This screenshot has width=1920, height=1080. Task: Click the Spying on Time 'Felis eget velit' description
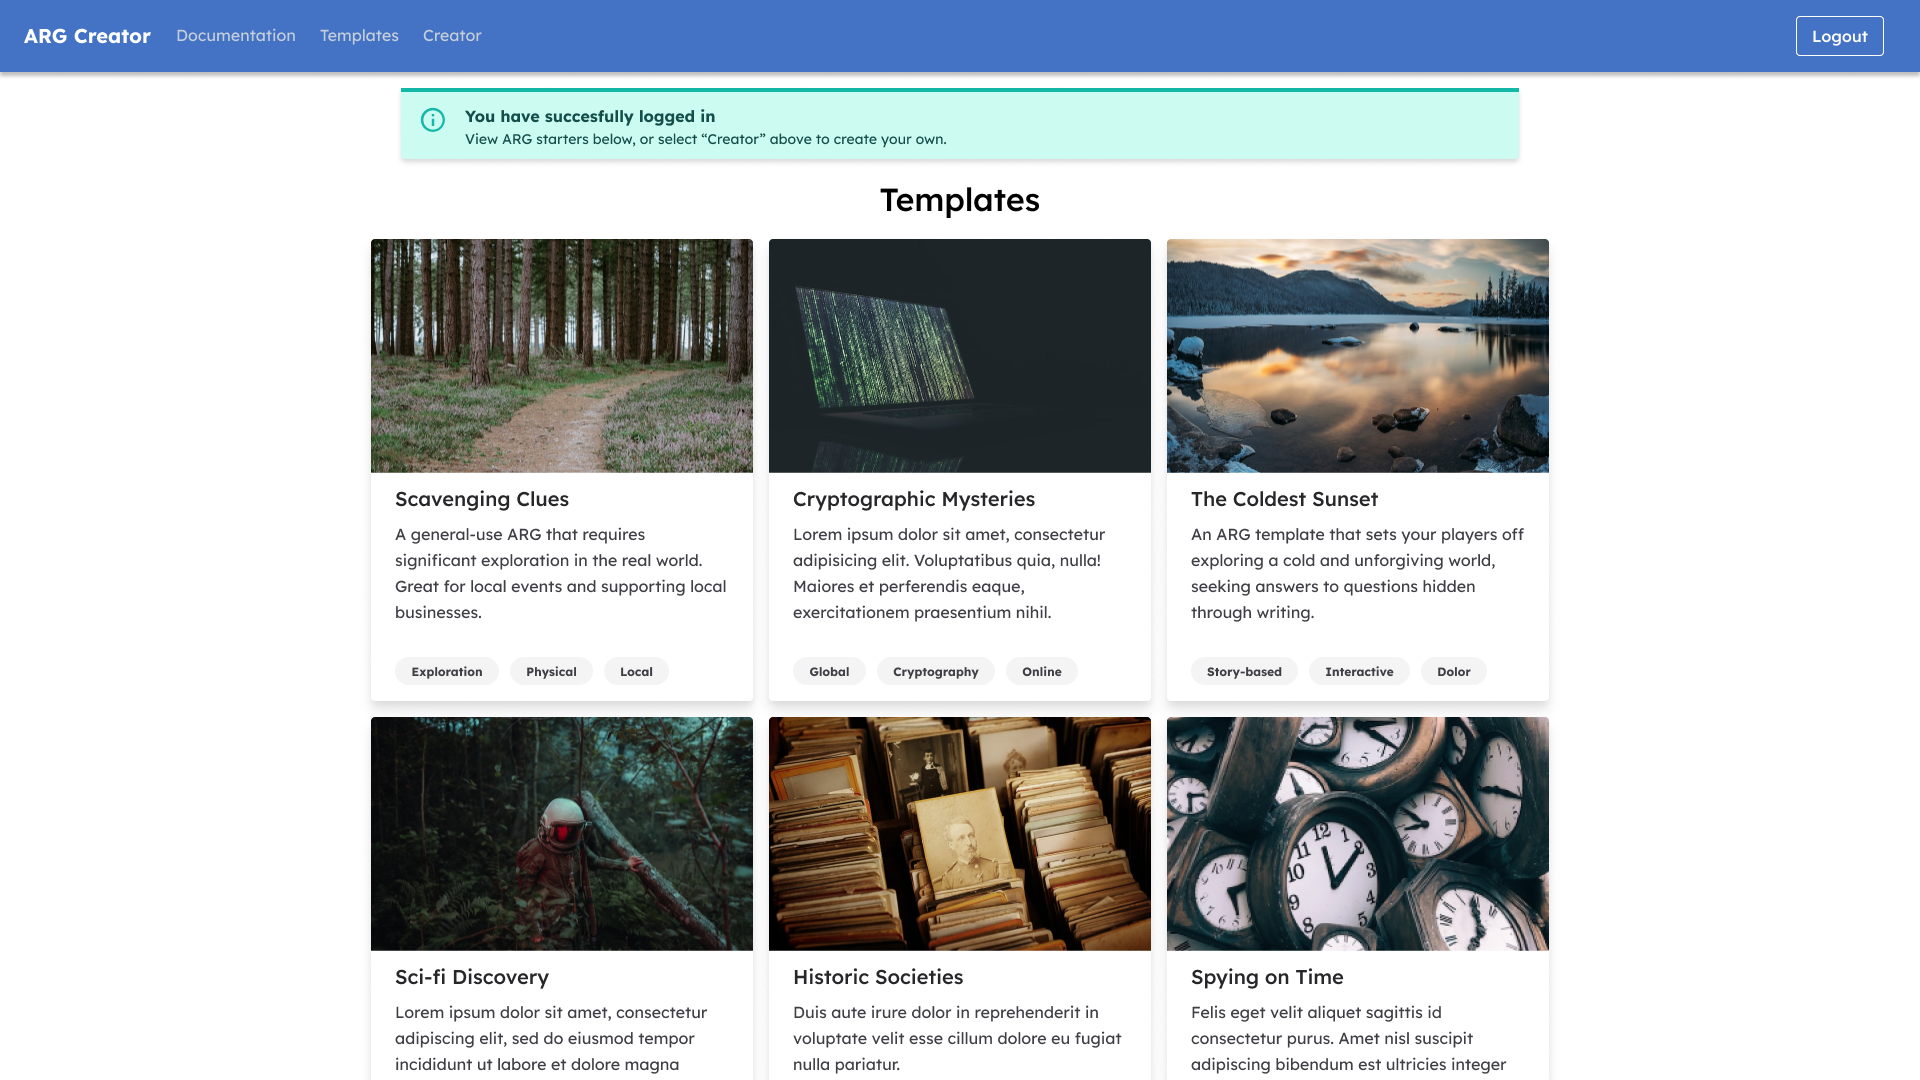pyautogui.click(x=1348, y=1040)
